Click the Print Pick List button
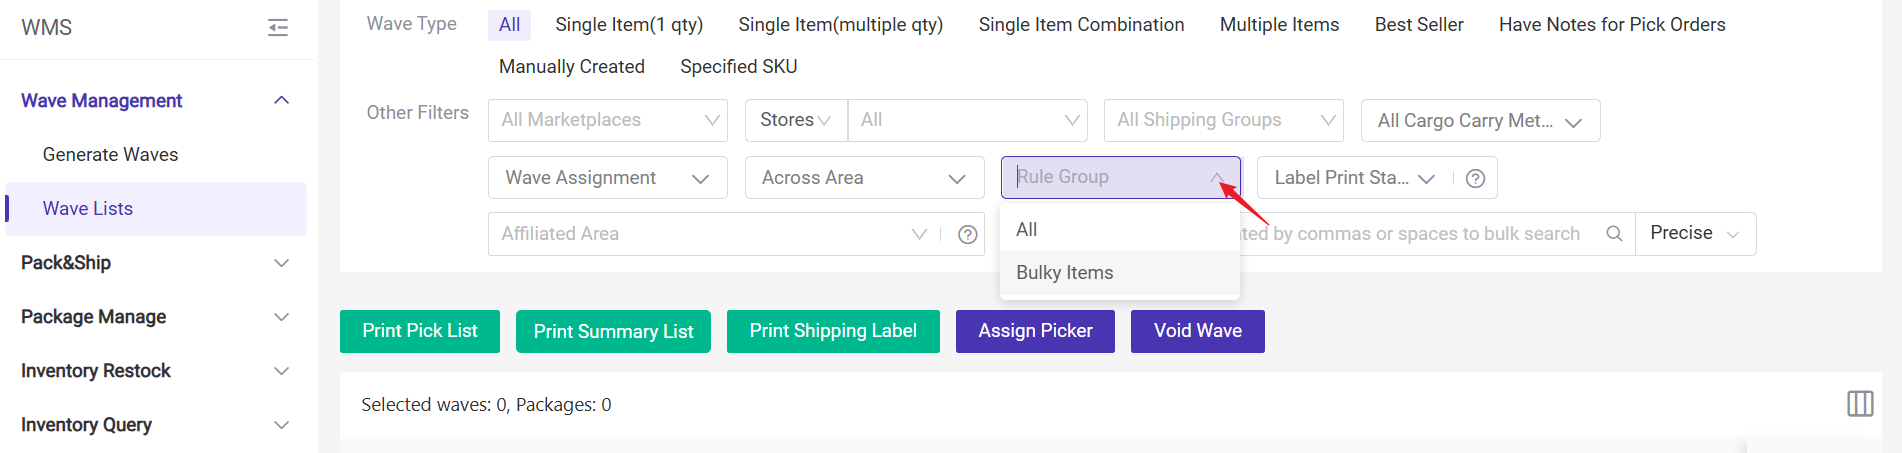The image size is (1902, 453). [420, 331]
